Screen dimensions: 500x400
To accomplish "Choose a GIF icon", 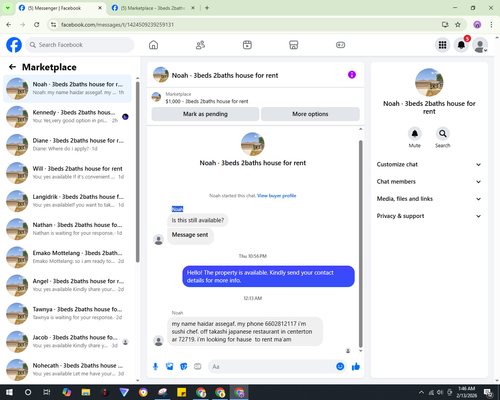I will tap(198, 367).
